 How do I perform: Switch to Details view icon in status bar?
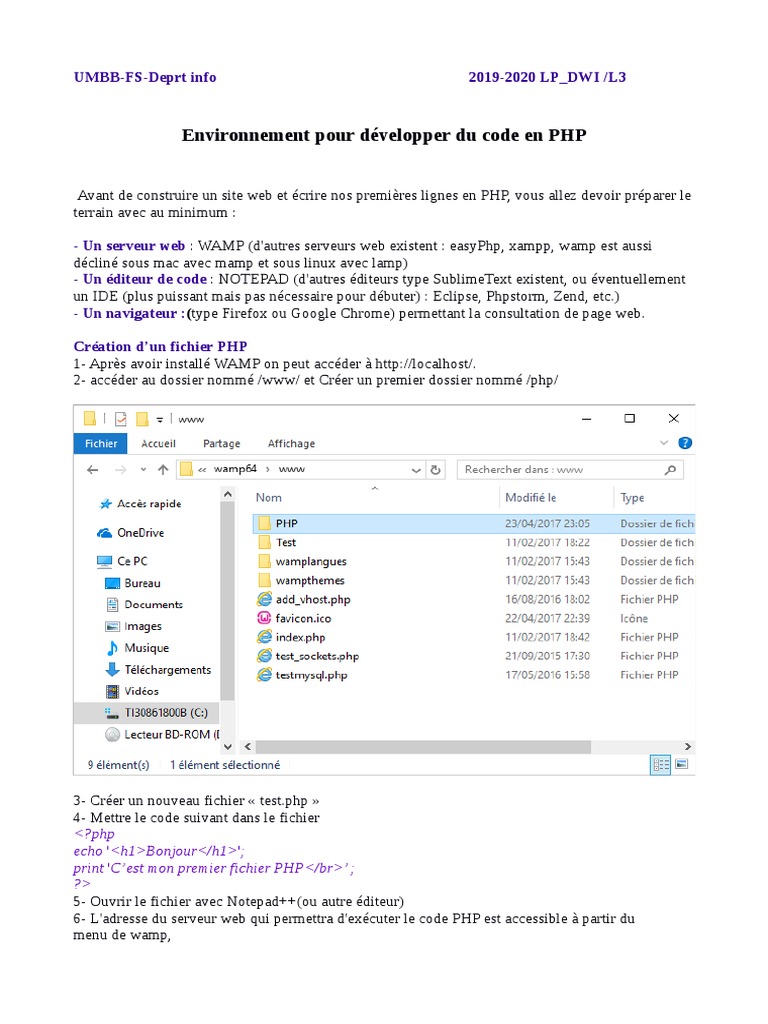[x=661, y=764]
